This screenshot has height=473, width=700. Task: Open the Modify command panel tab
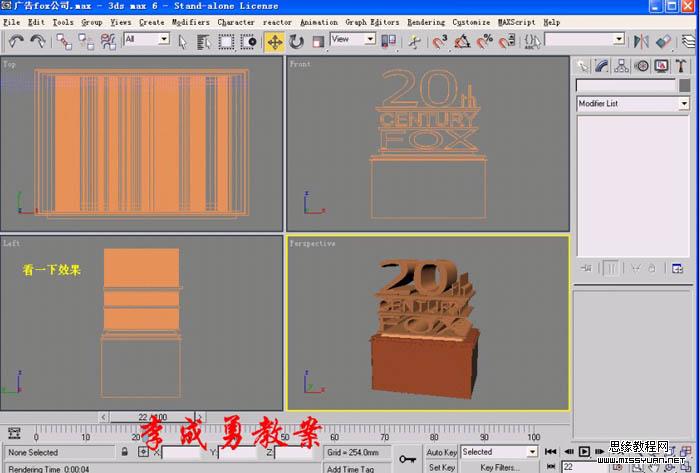(602, 66)
